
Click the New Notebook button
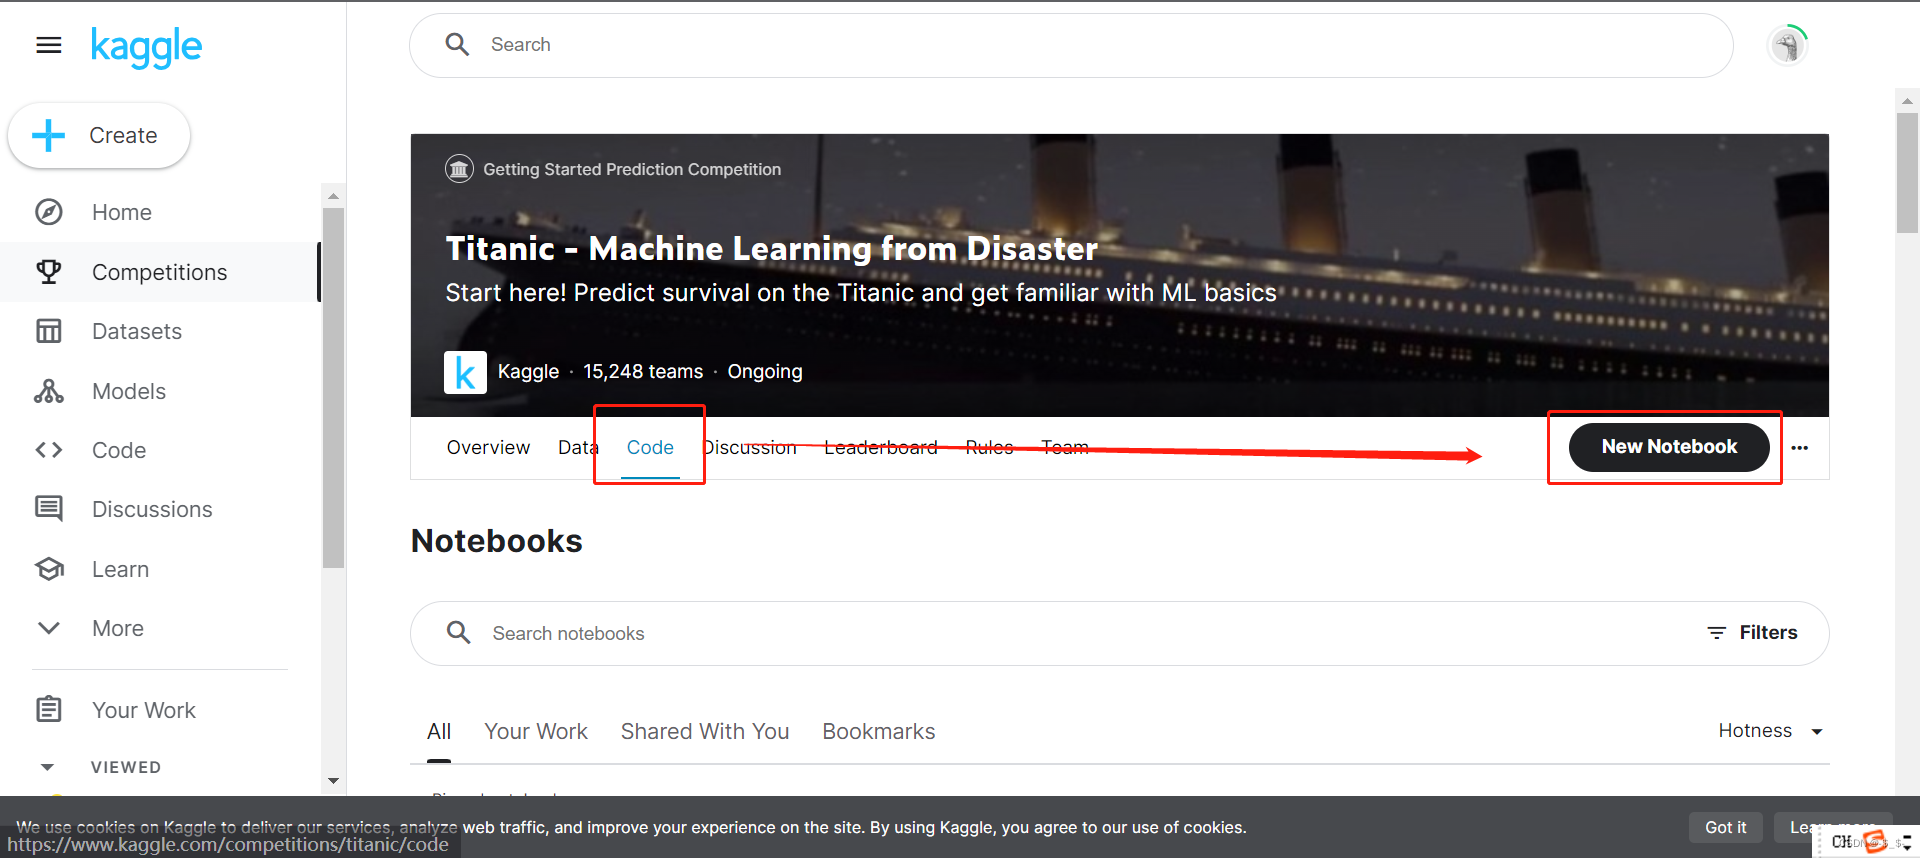click(1669, 447)
